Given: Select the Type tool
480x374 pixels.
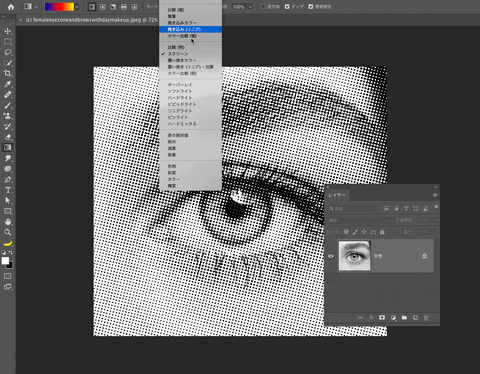Looking at the screenshot, I should [x=8, y=190].
